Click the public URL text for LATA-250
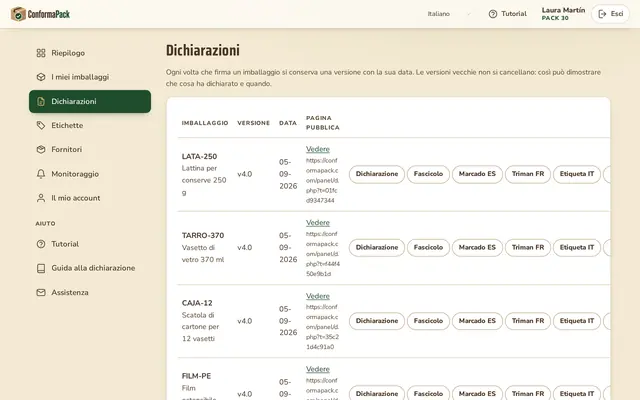The height and width of the screenshot is (400, 640). [322, 180]
